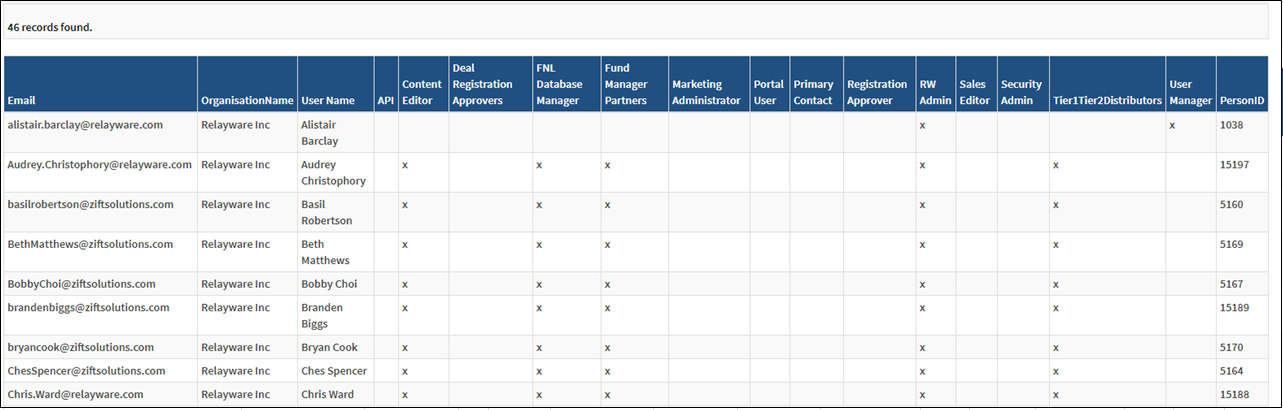
Task: Select user name Ches Spencer
Action: tap(334, 371)
